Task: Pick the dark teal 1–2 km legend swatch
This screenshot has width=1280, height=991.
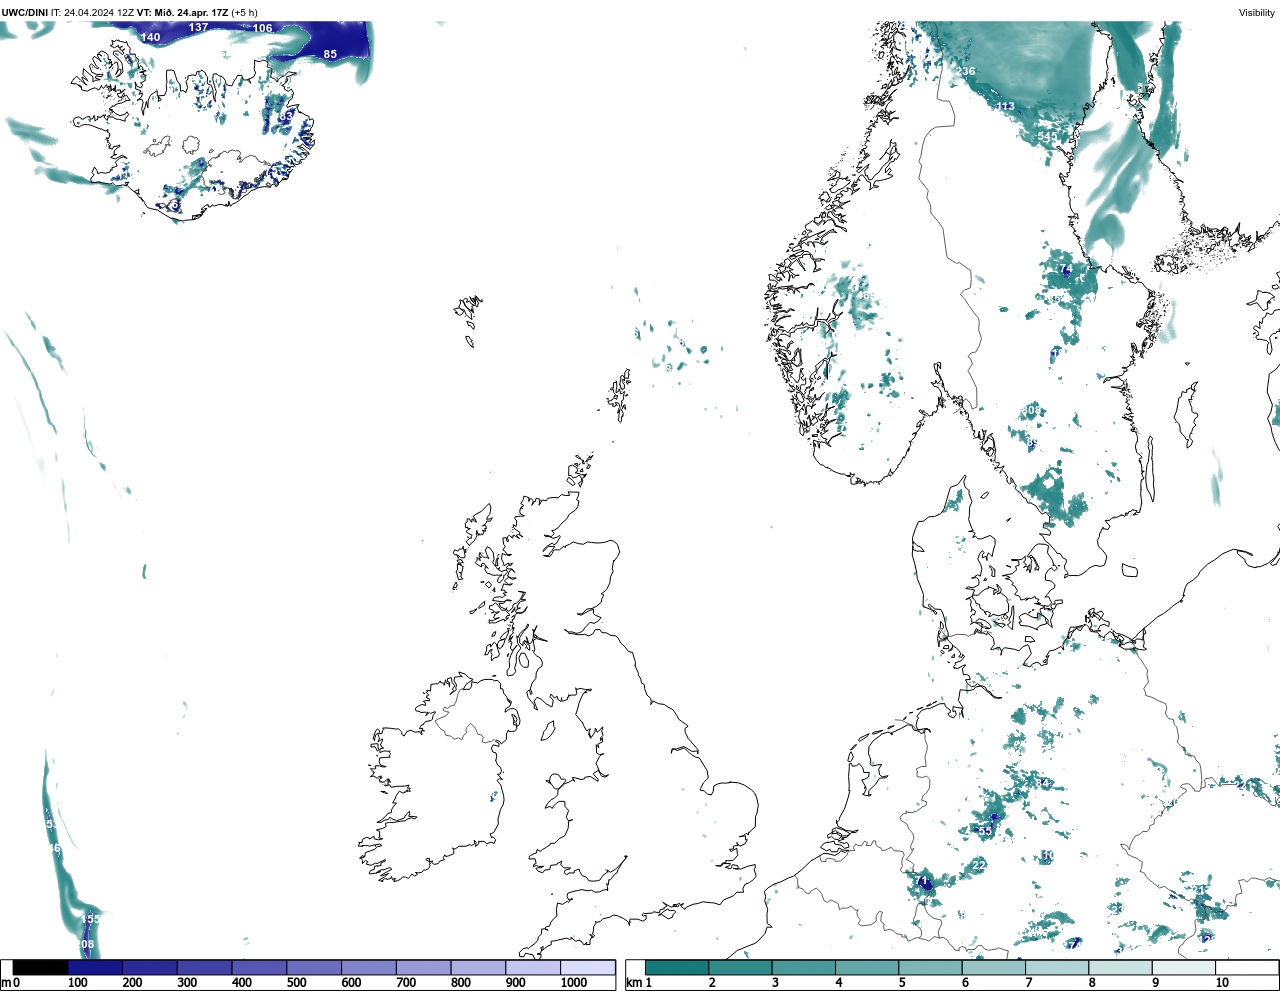Action: tap(677, 968)
